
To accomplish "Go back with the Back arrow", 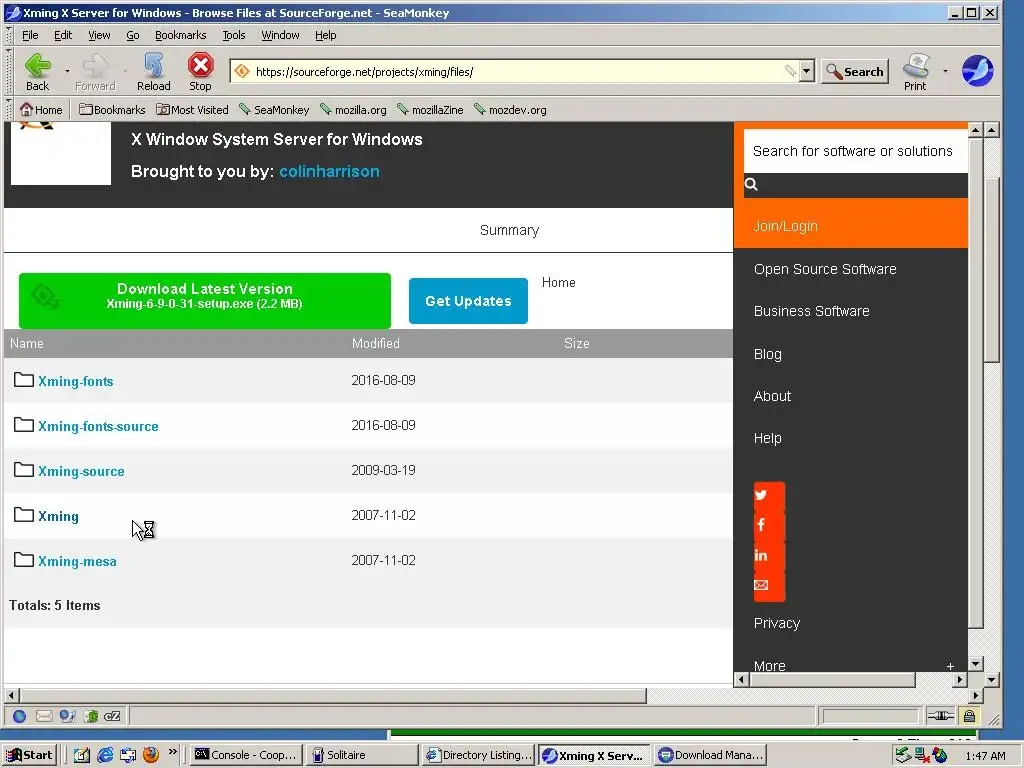I will pos(37,71).
